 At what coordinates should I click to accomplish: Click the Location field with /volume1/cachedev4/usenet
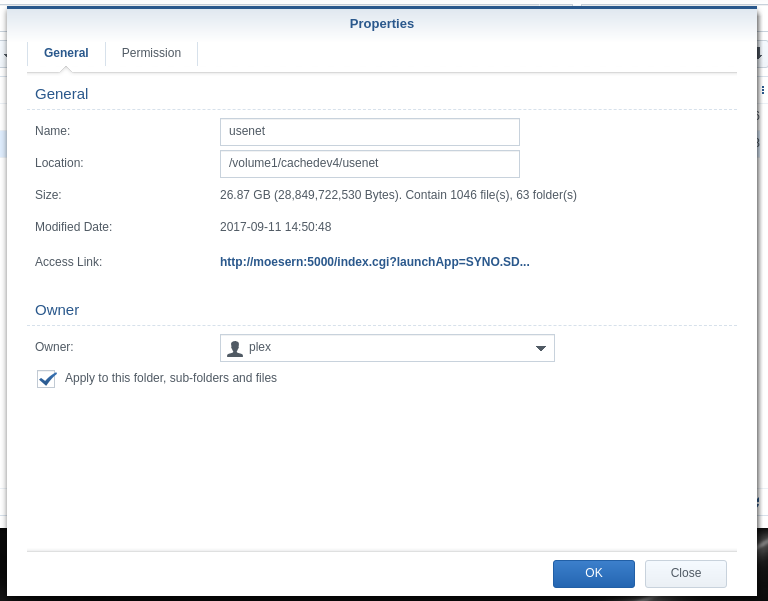click(x=370, y=164)
